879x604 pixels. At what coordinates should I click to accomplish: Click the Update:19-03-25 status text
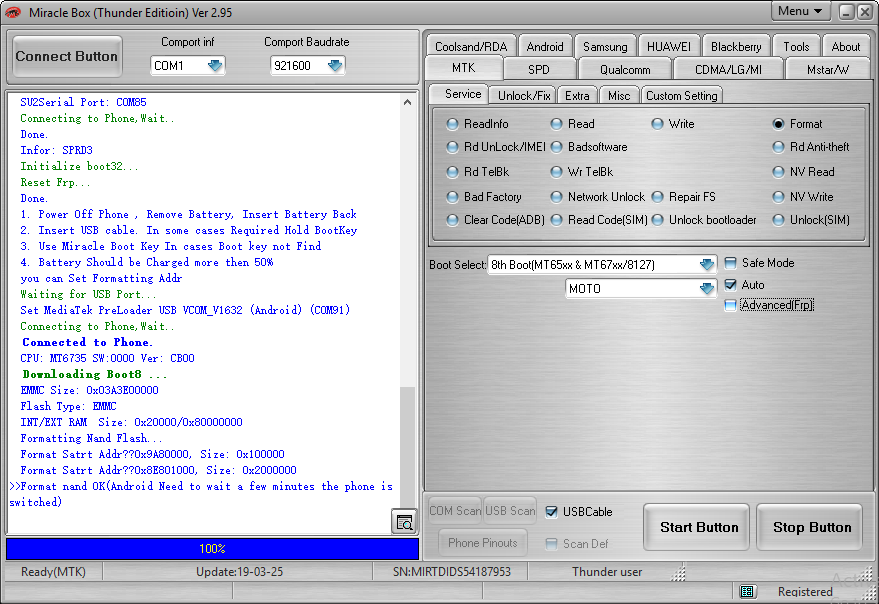(239, 571)
